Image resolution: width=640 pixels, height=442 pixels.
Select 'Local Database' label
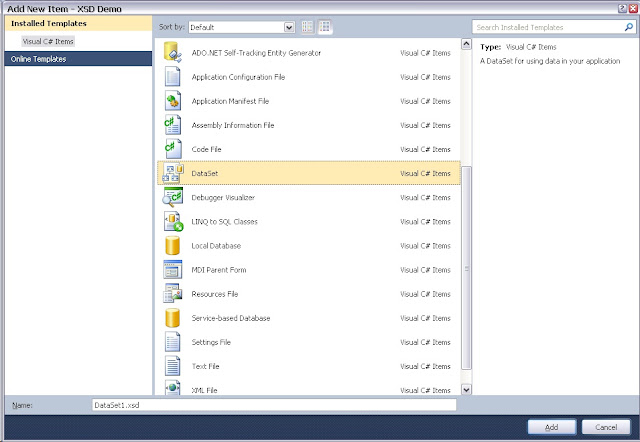[x=216, y=246]
